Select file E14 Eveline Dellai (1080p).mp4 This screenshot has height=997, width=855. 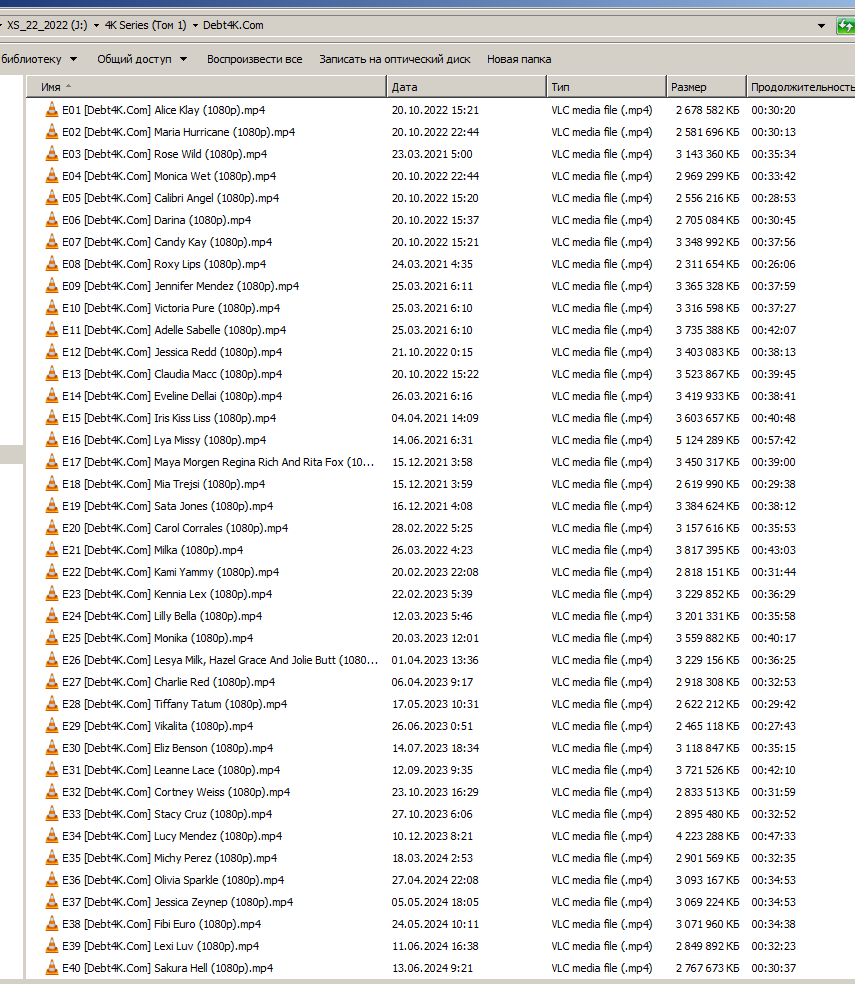[x=172, y=395]
